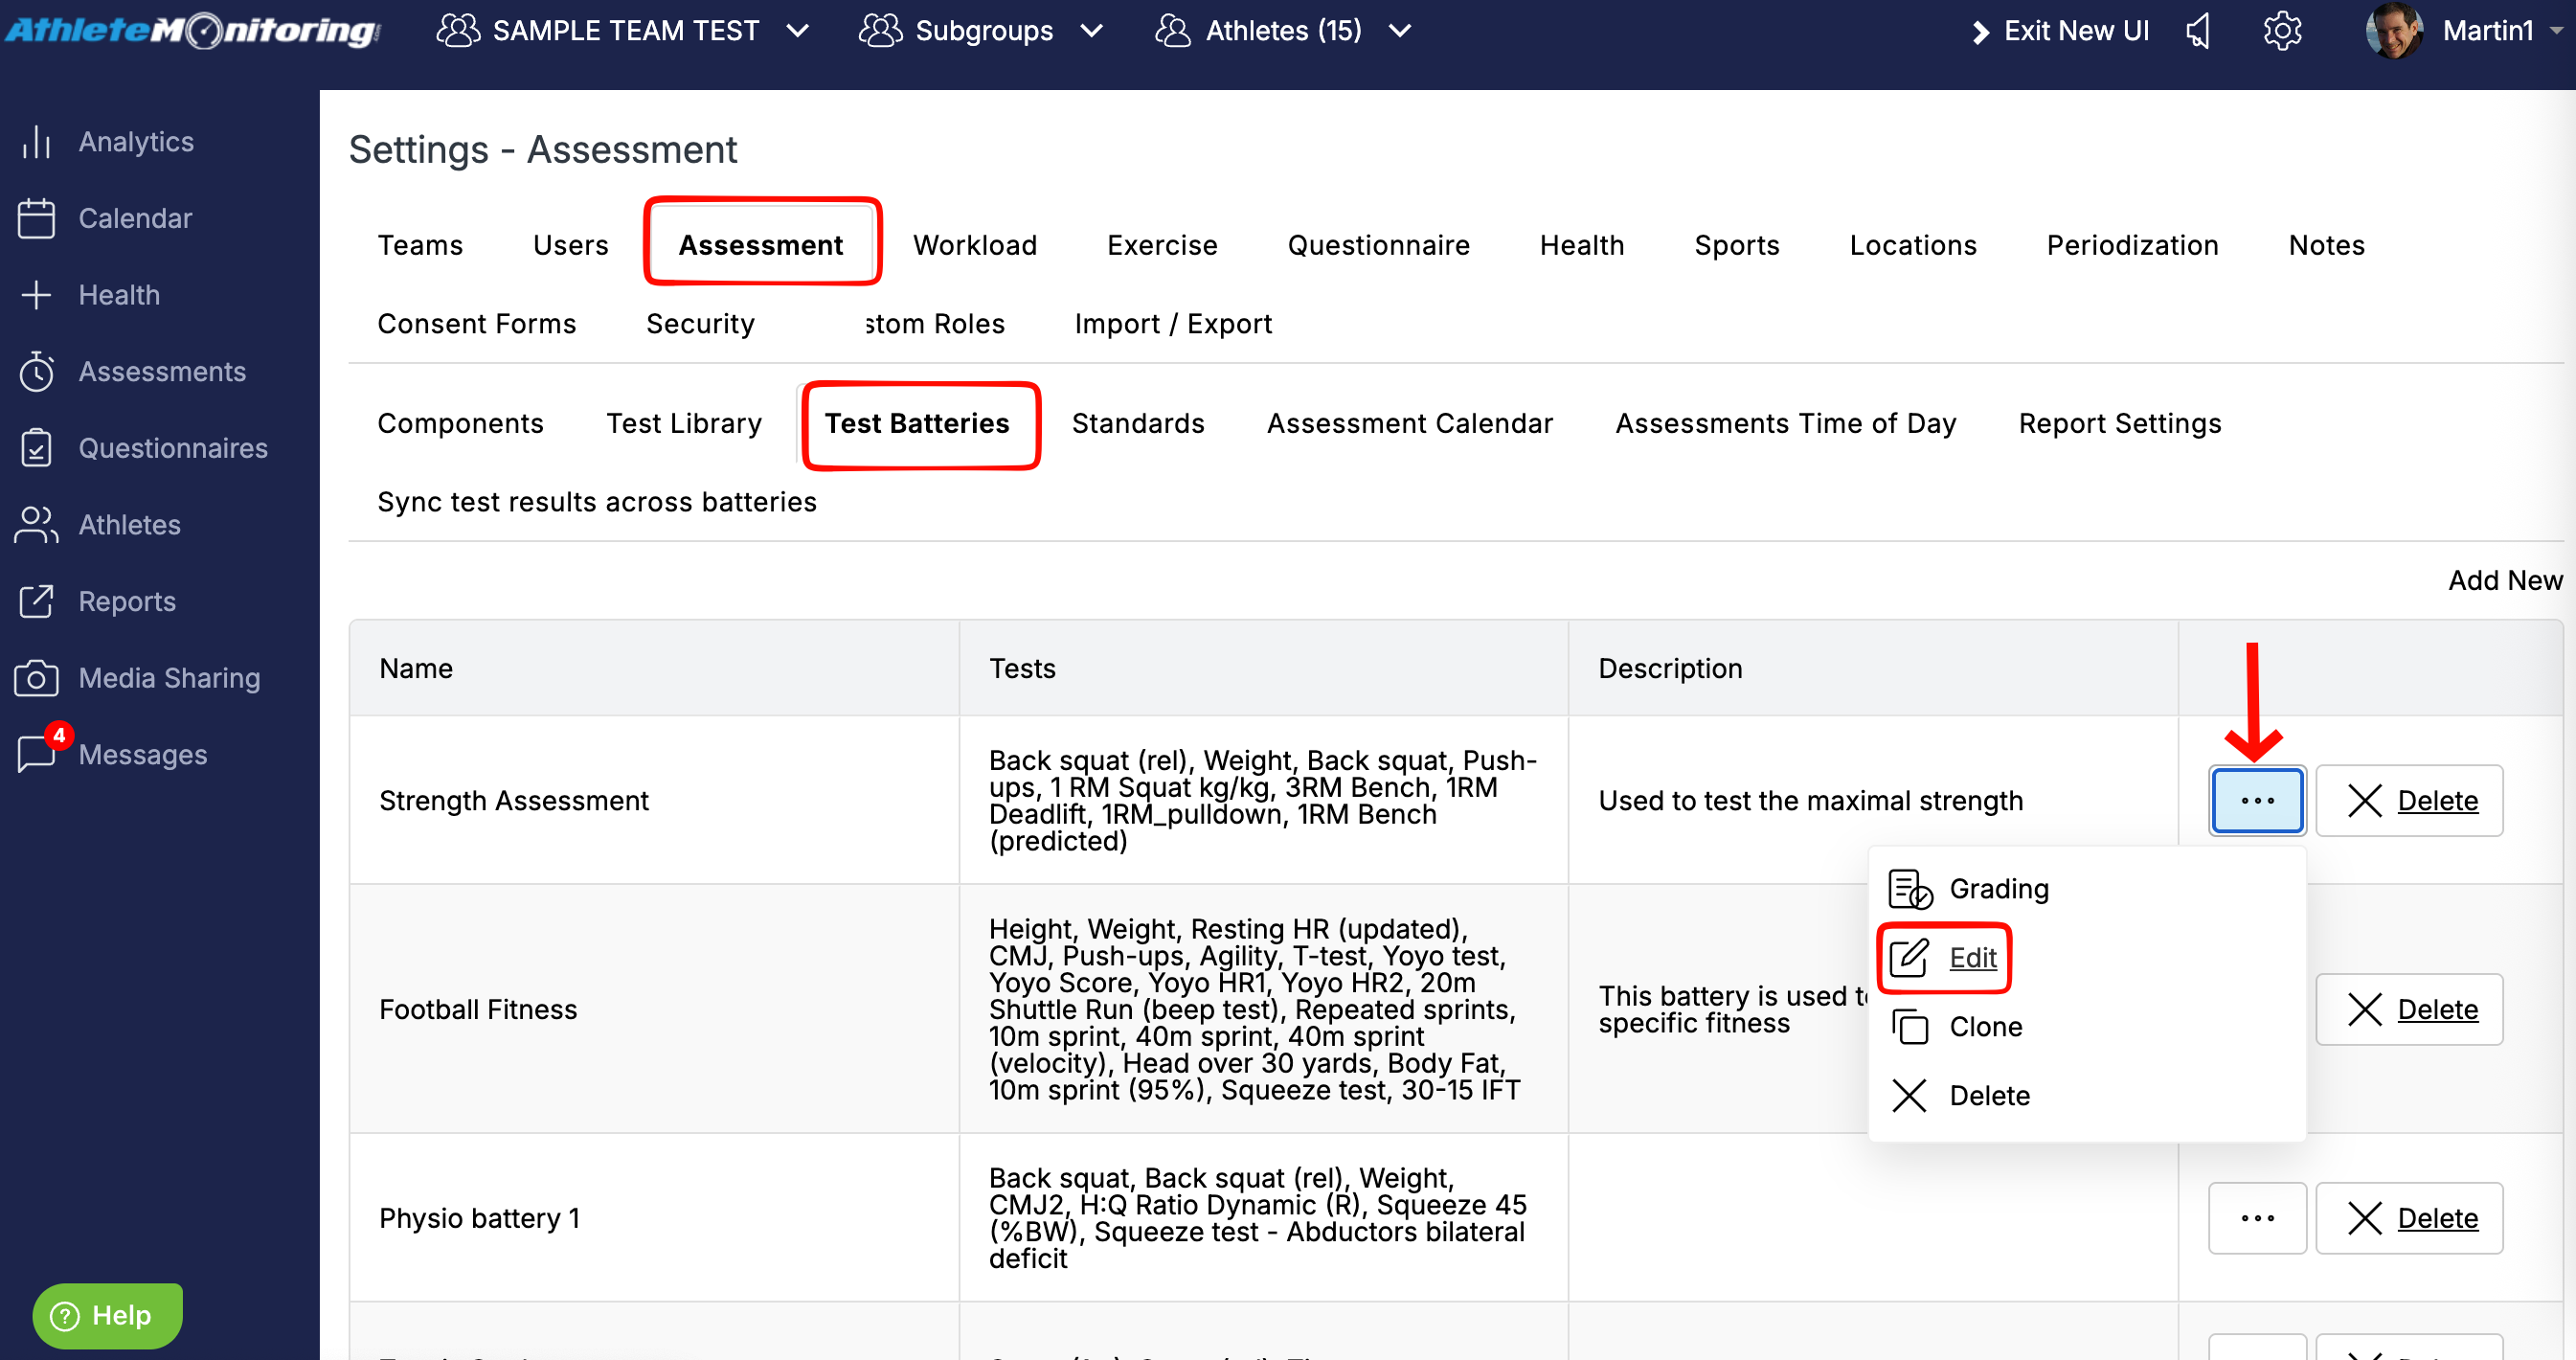Click the green Help button
Viewport: 2576px width, 1360px height.
coord(107,1315)
